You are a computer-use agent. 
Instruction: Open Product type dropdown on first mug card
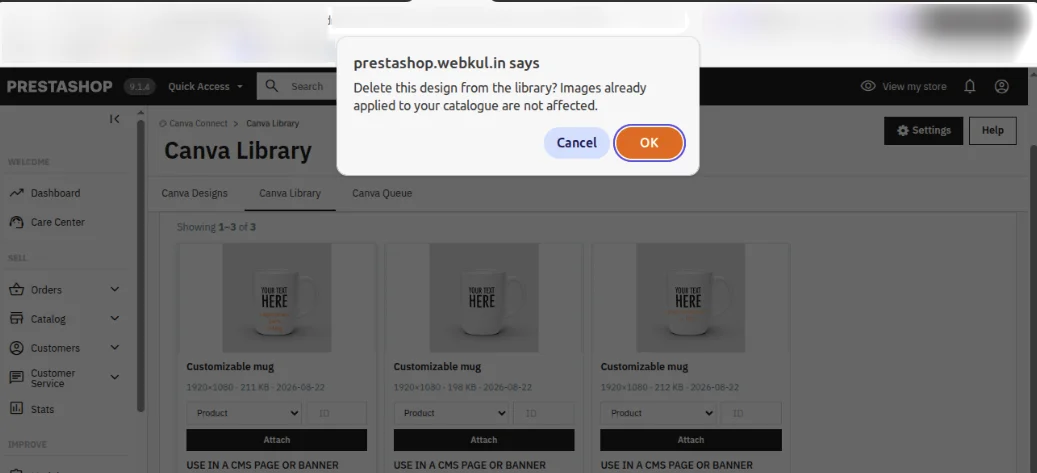(x=244, y=413)
